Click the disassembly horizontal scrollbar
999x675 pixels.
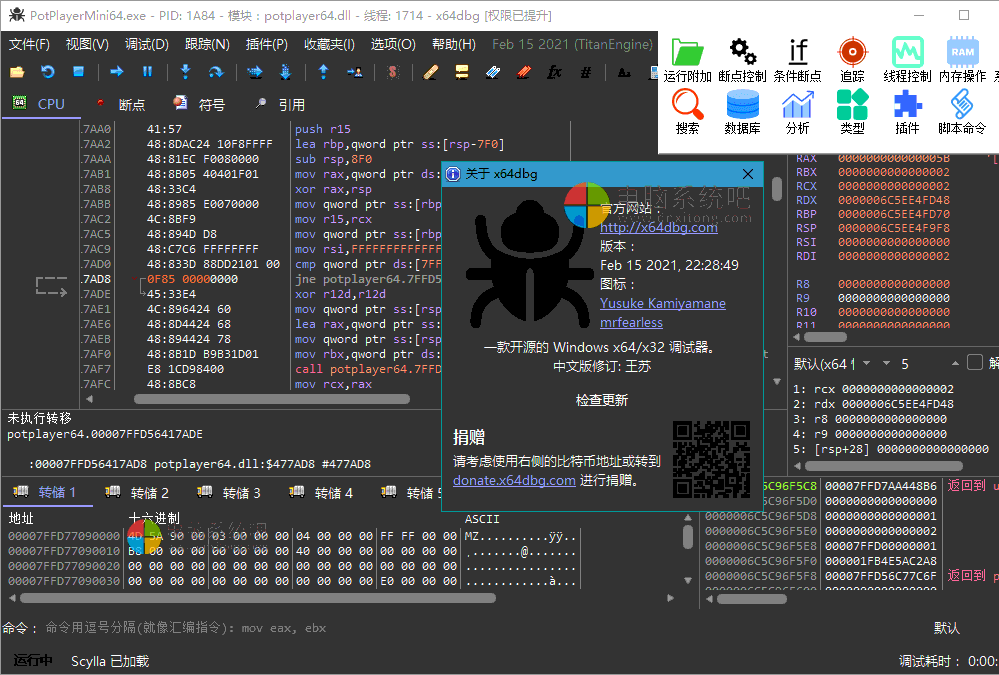(x=271, y=399)
